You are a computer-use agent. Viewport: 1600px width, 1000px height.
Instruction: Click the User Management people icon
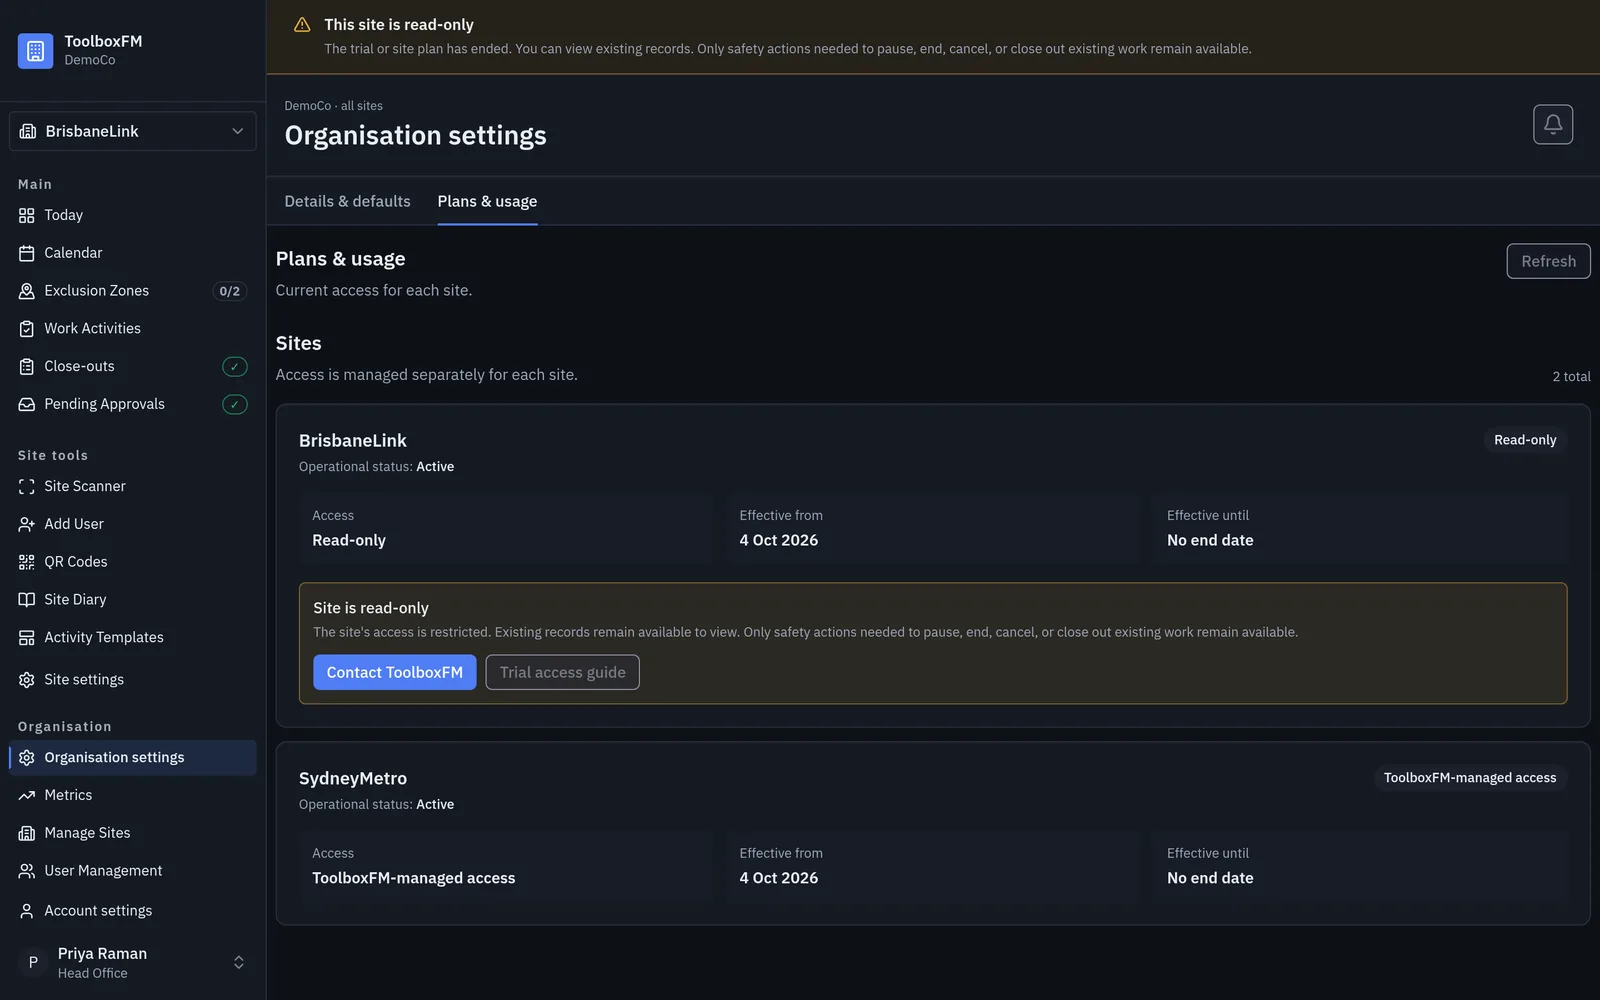click(27, 871)
